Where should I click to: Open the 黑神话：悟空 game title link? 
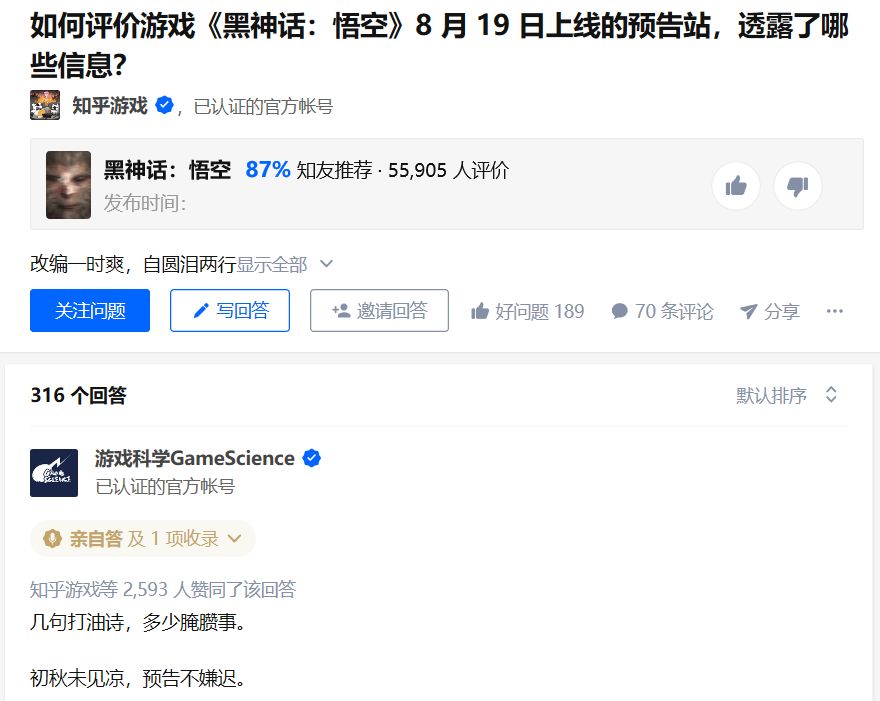167,169
